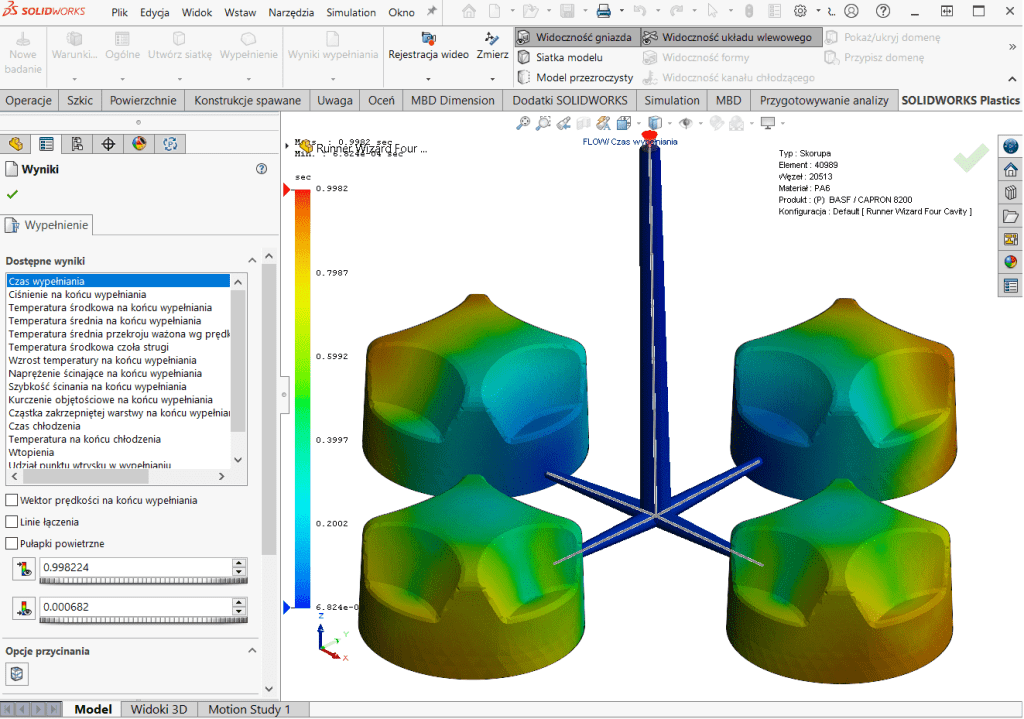The height and width of the screenshot is (719, 1024).
Task: Open the Options gear icon
Action: point(800,11)
